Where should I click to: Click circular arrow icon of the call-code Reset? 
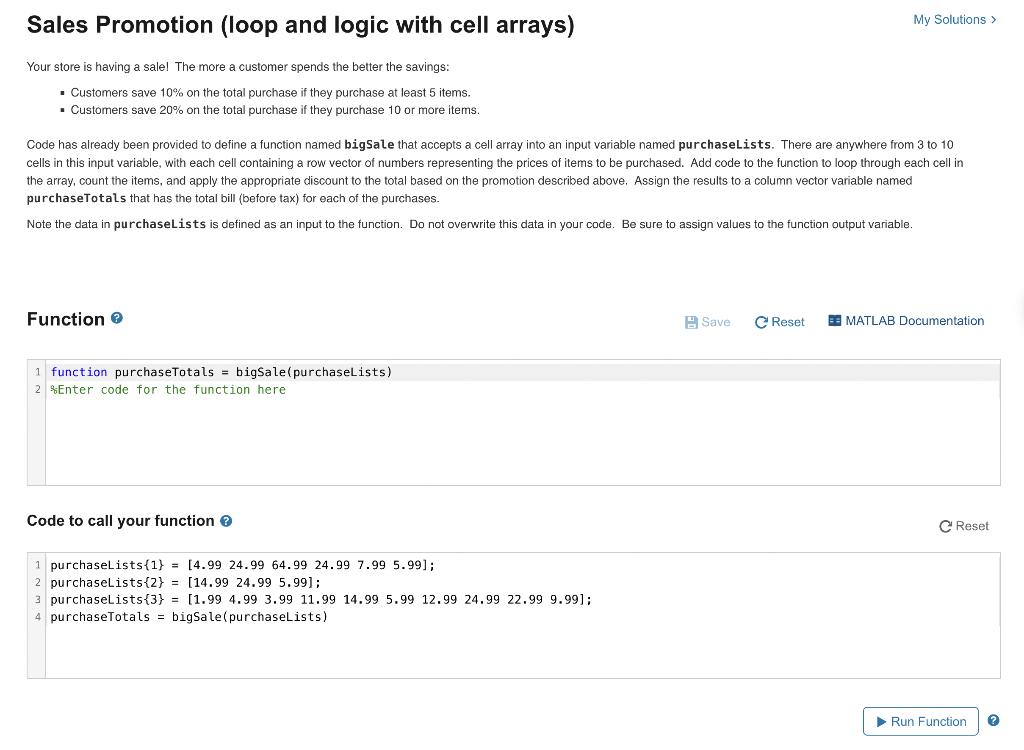coord(945,527)
